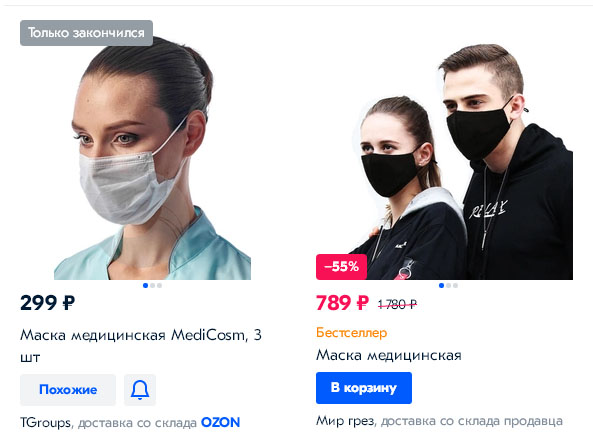593x437 pixels.
Task: Select first carousel dot under black masks
Action: [x=441, y=285]
